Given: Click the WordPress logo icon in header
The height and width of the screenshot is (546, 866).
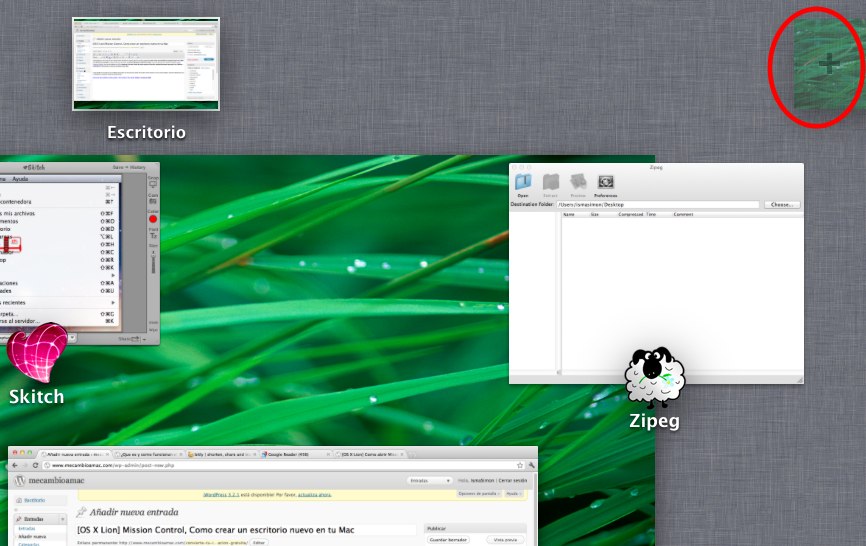Looking at the screenshot, I should (20, 481).
